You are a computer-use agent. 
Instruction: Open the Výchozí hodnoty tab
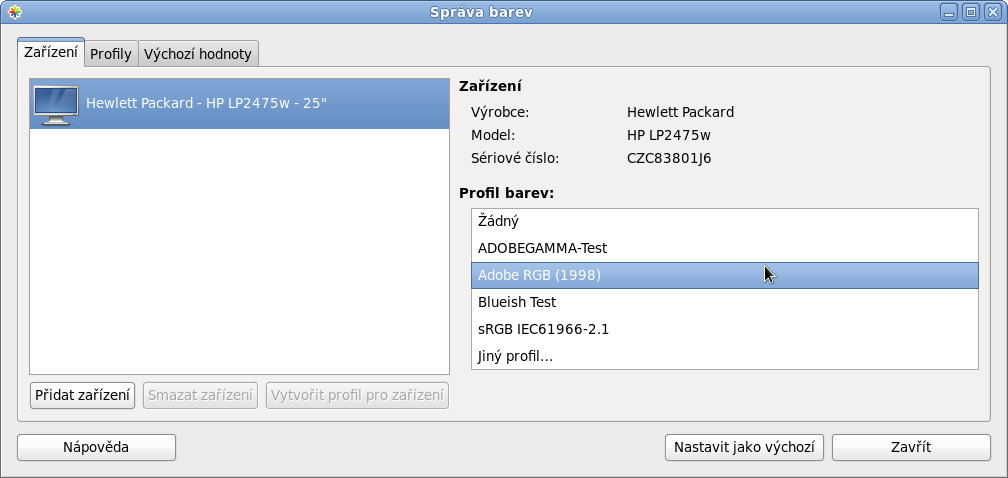point(198,54)
